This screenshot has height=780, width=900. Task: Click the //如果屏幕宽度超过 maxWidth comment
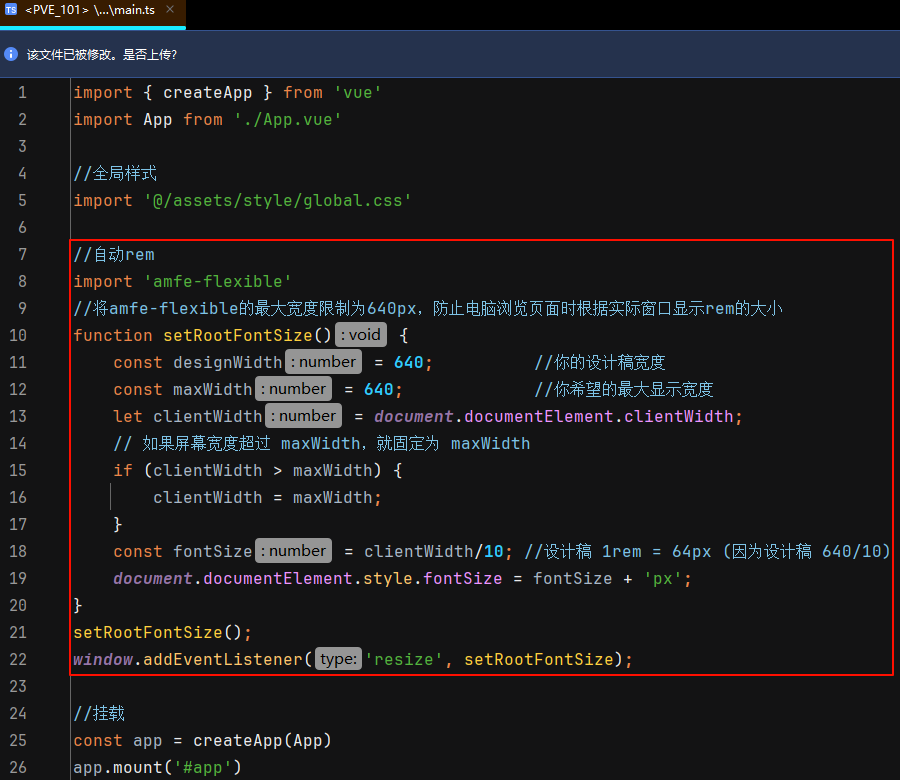pos(322,443)
